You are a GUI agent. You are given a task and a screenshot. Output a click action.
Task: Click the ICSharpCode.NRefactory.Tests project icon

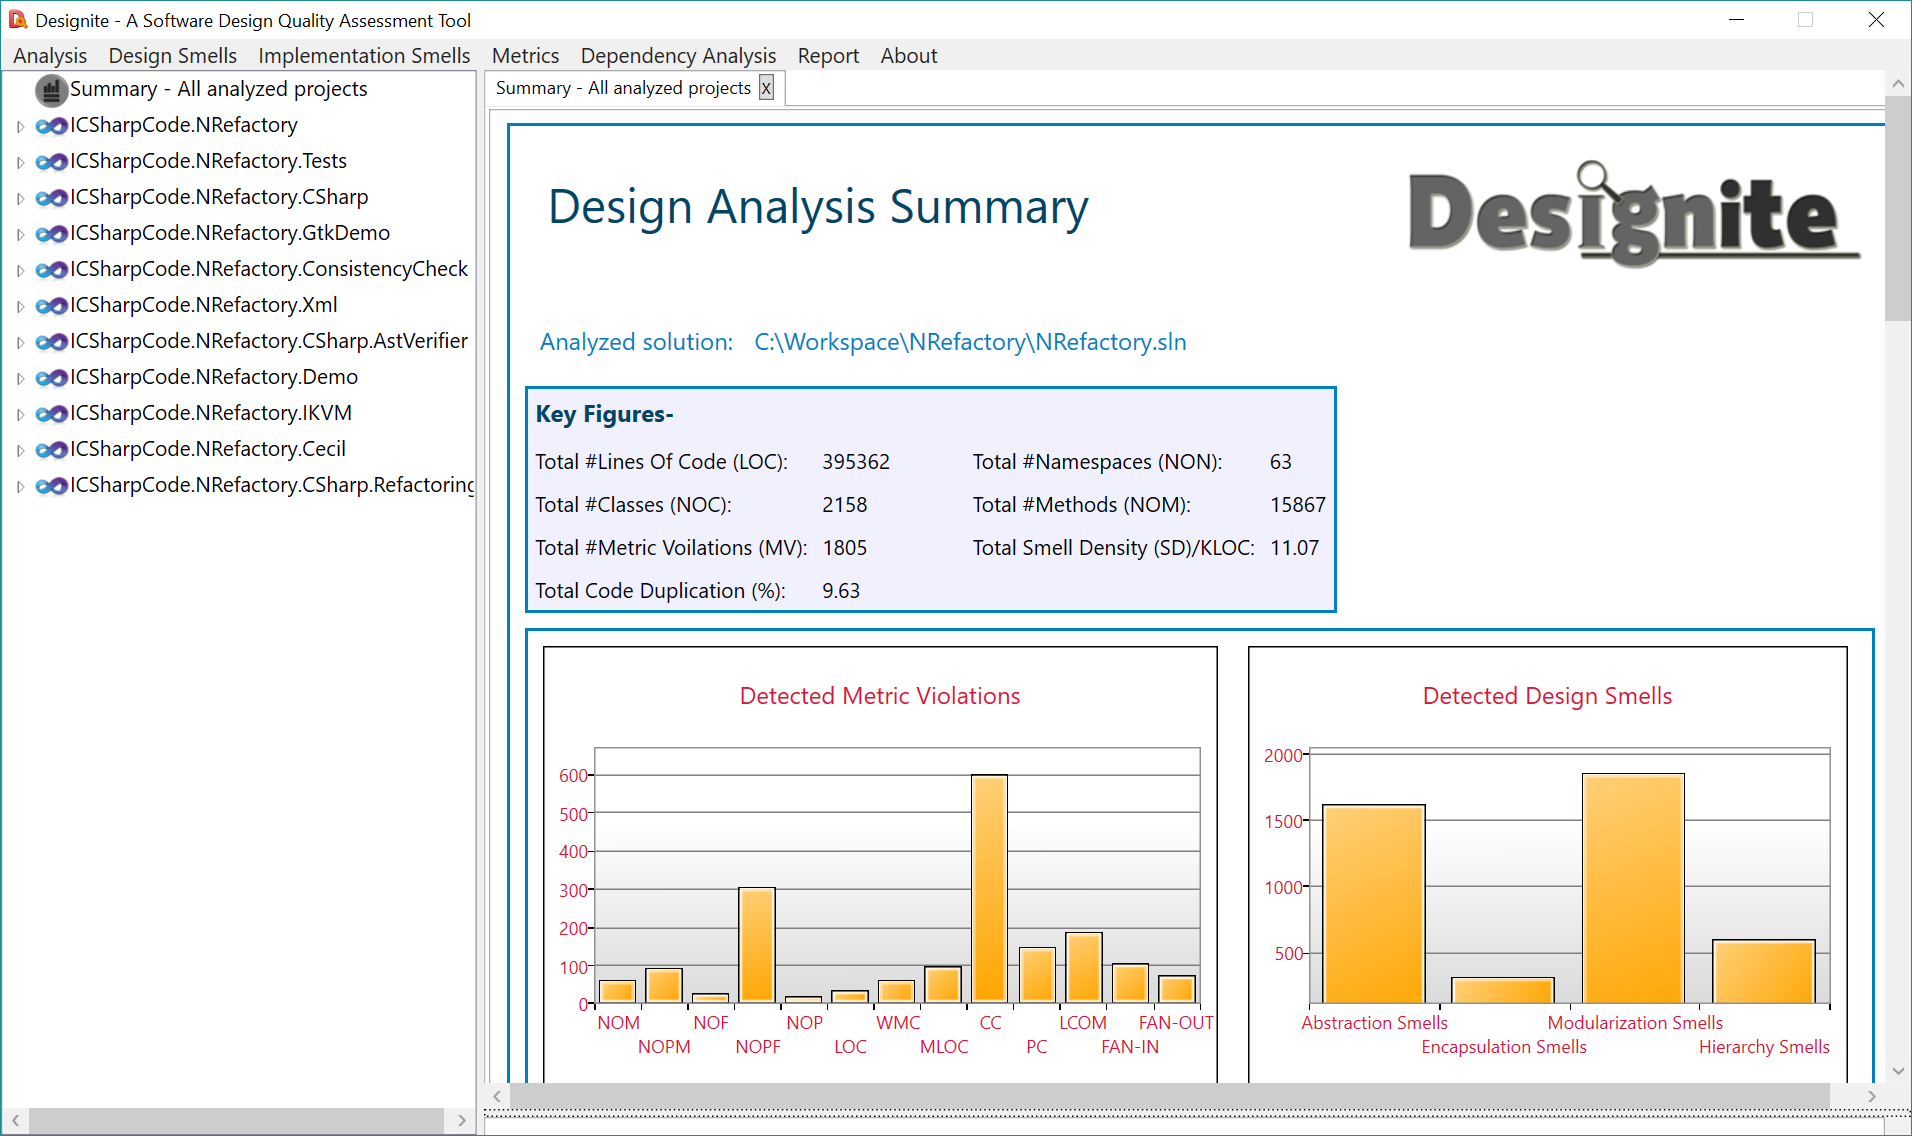tap(51, 162)
